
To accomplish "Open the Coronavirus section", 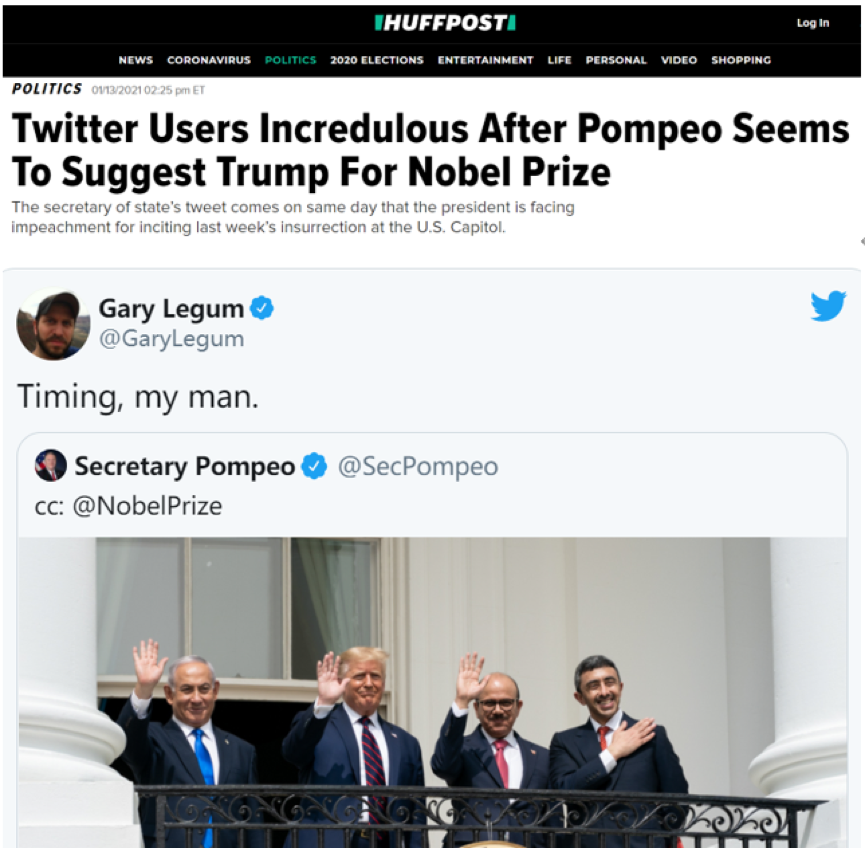I will (x=209, y=60).
